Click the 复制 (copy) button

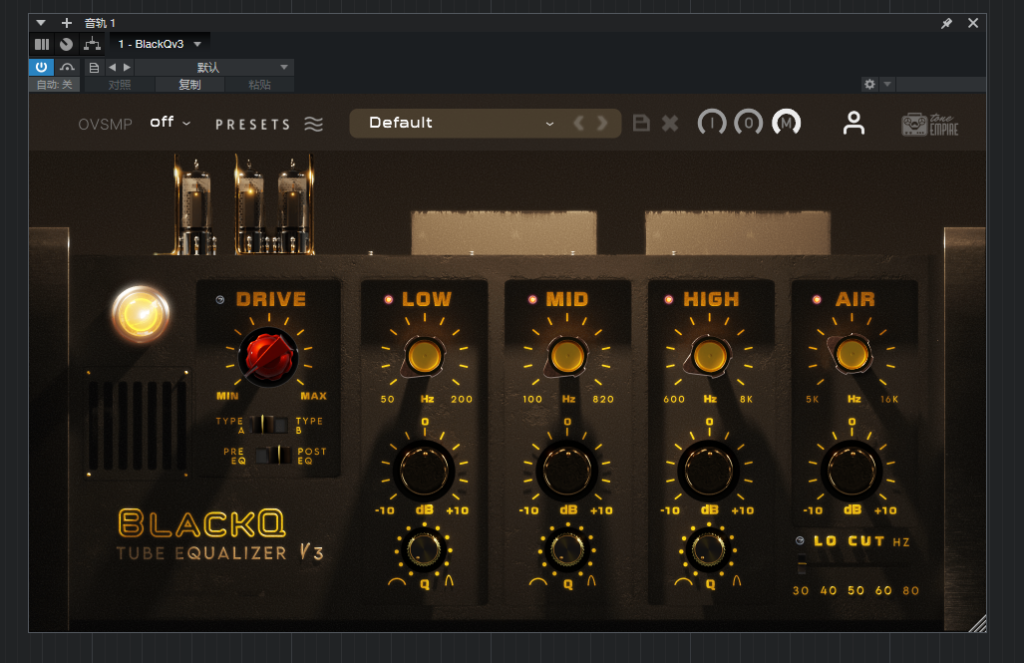tap(189, 85)
